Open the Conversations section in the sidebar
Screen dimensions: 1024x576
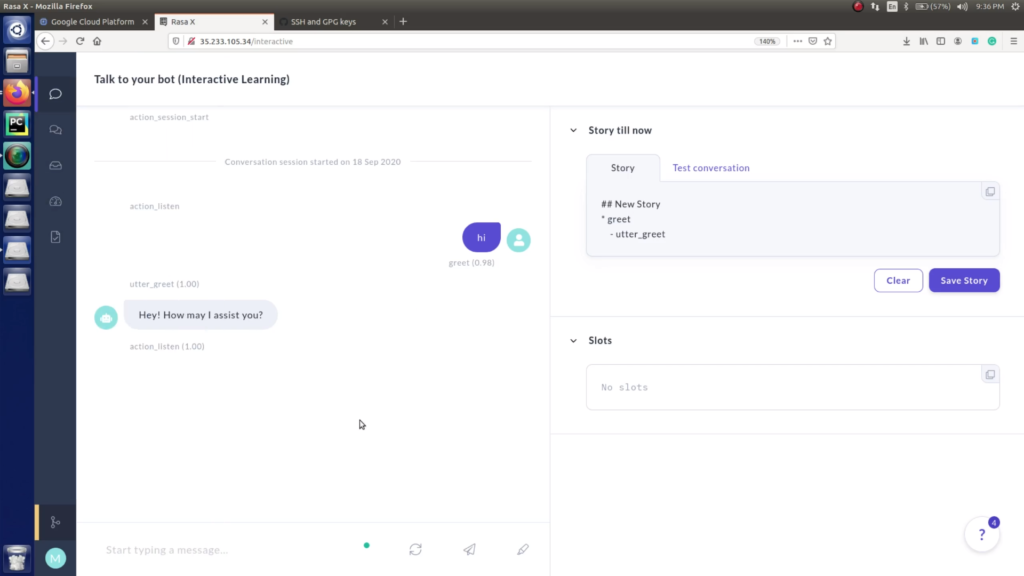(57, 128)
